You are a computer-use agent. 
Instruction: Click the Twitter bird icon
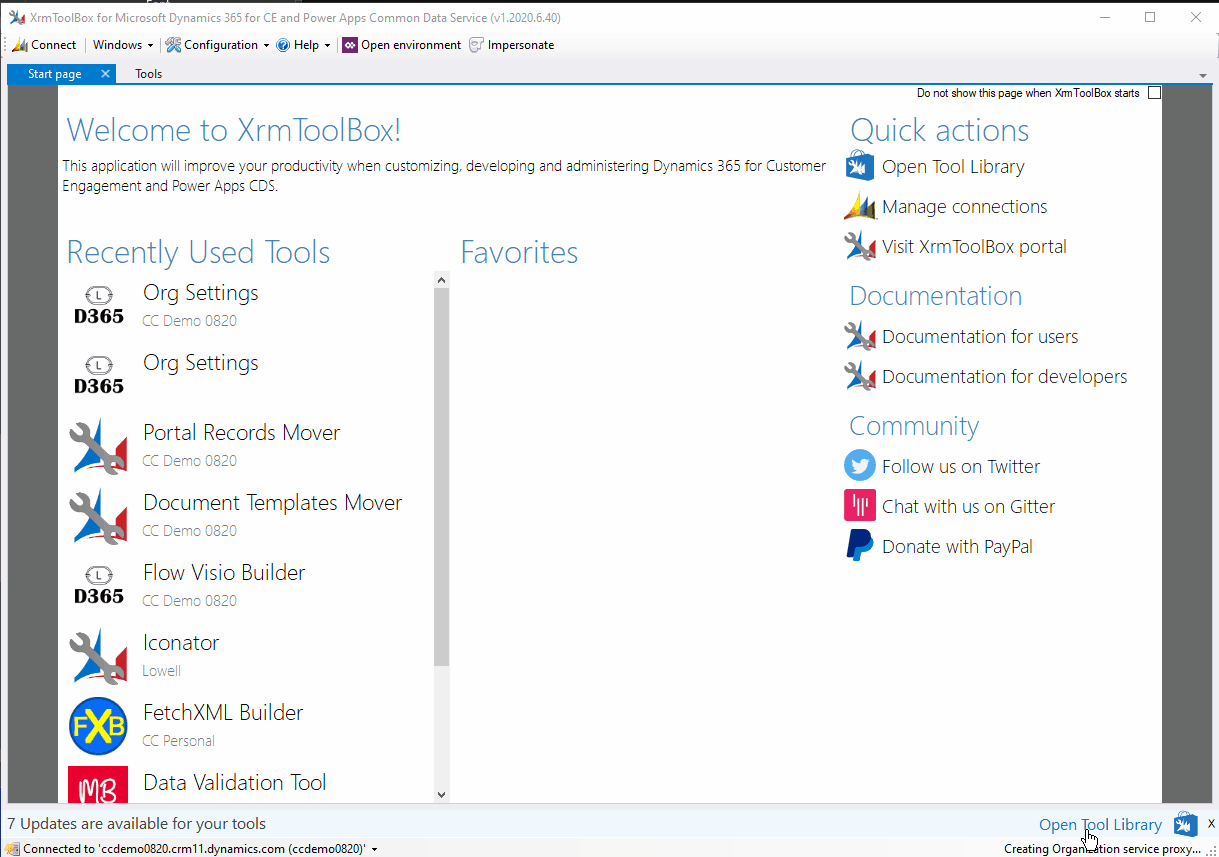click(859, 466)
